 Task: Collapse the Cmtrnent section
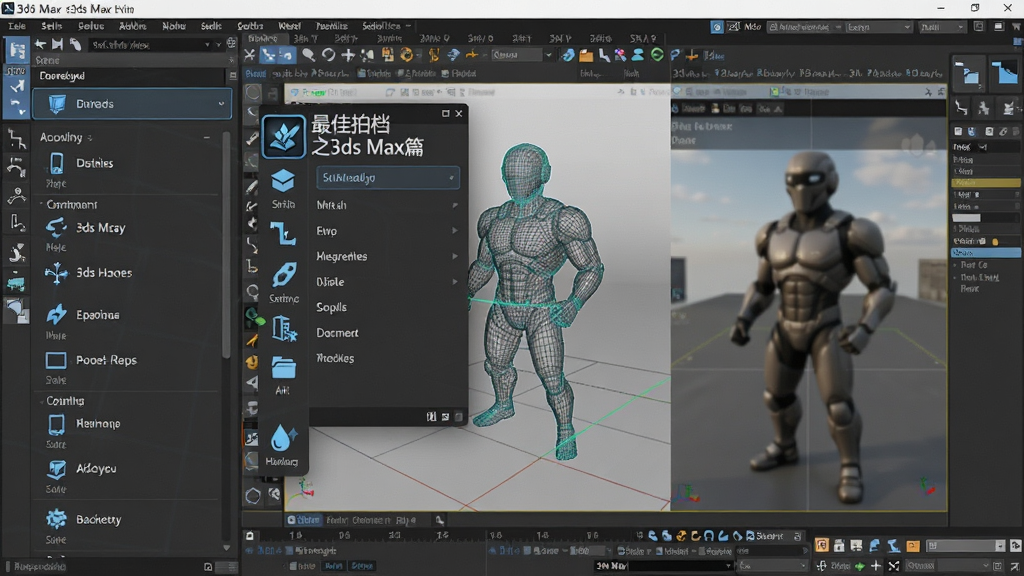pyautogui.click(x=41, y=204)
